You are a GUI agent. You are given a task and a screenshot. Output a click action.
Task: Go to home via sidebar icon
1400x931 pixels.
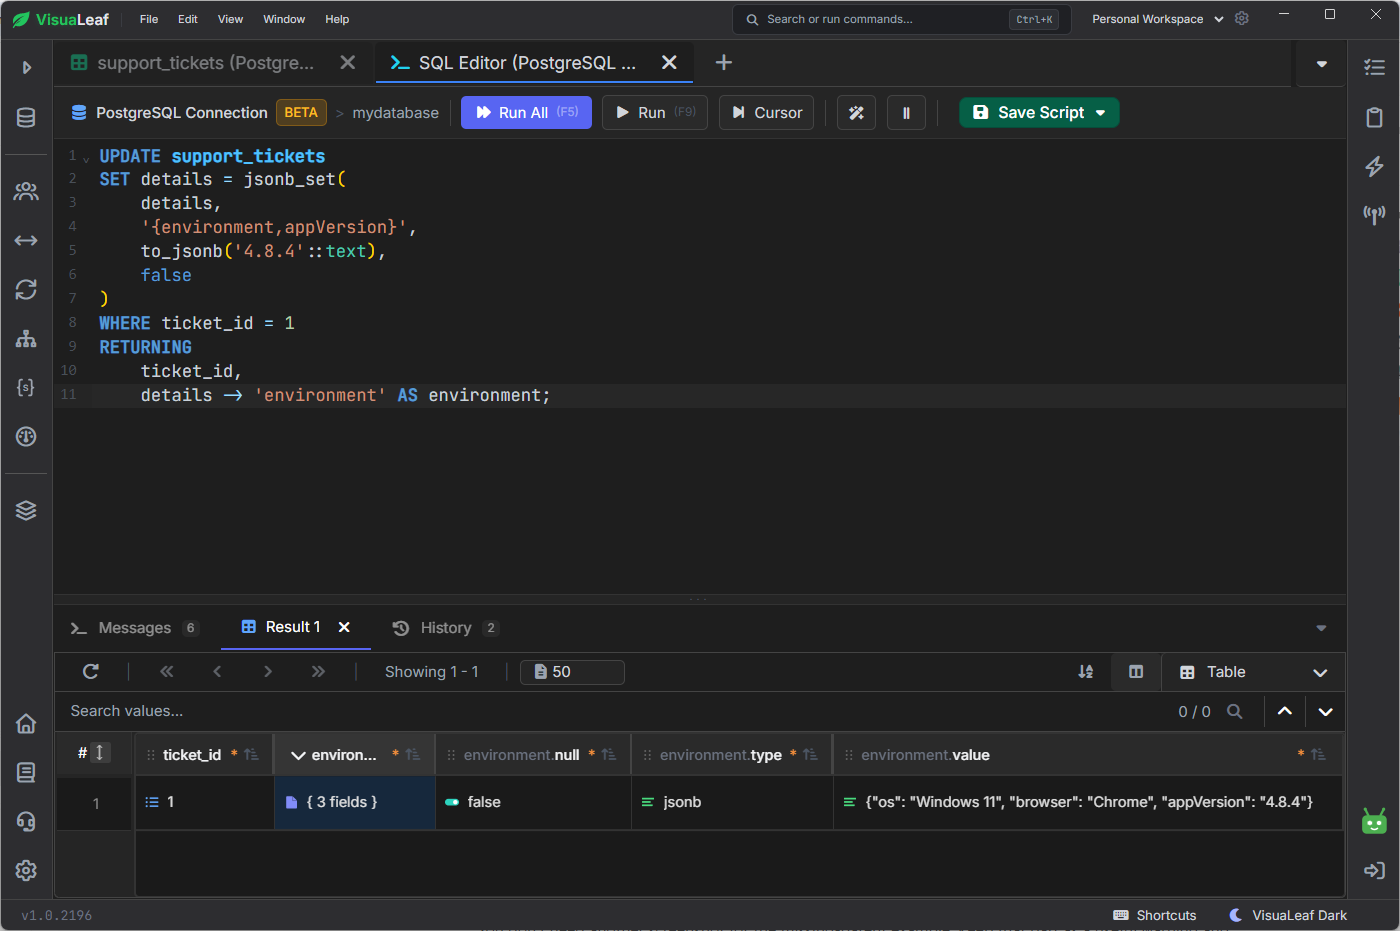tap(26, 723)
